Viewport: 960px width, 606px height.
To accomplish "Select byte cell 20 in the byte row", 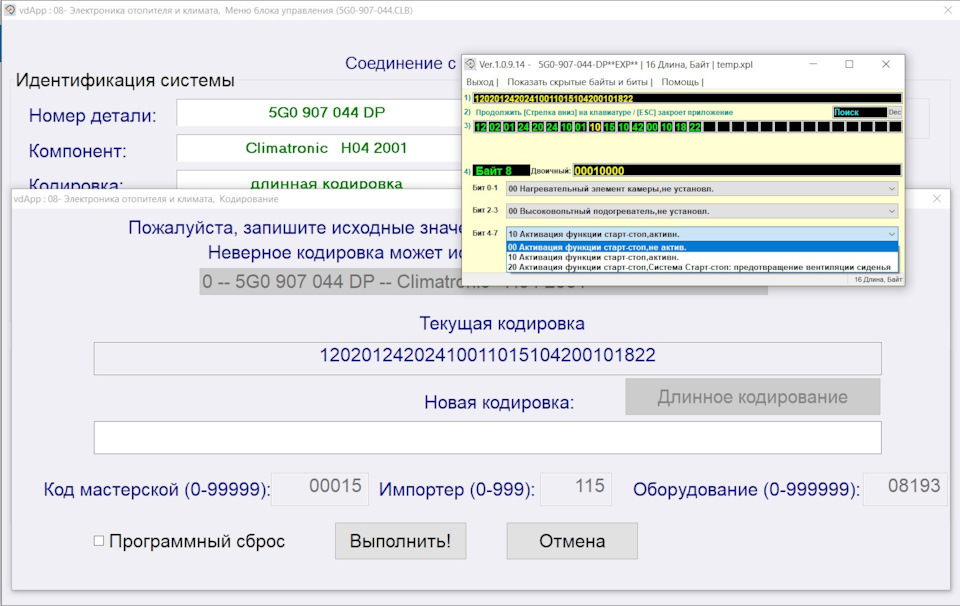I will 538,127.
